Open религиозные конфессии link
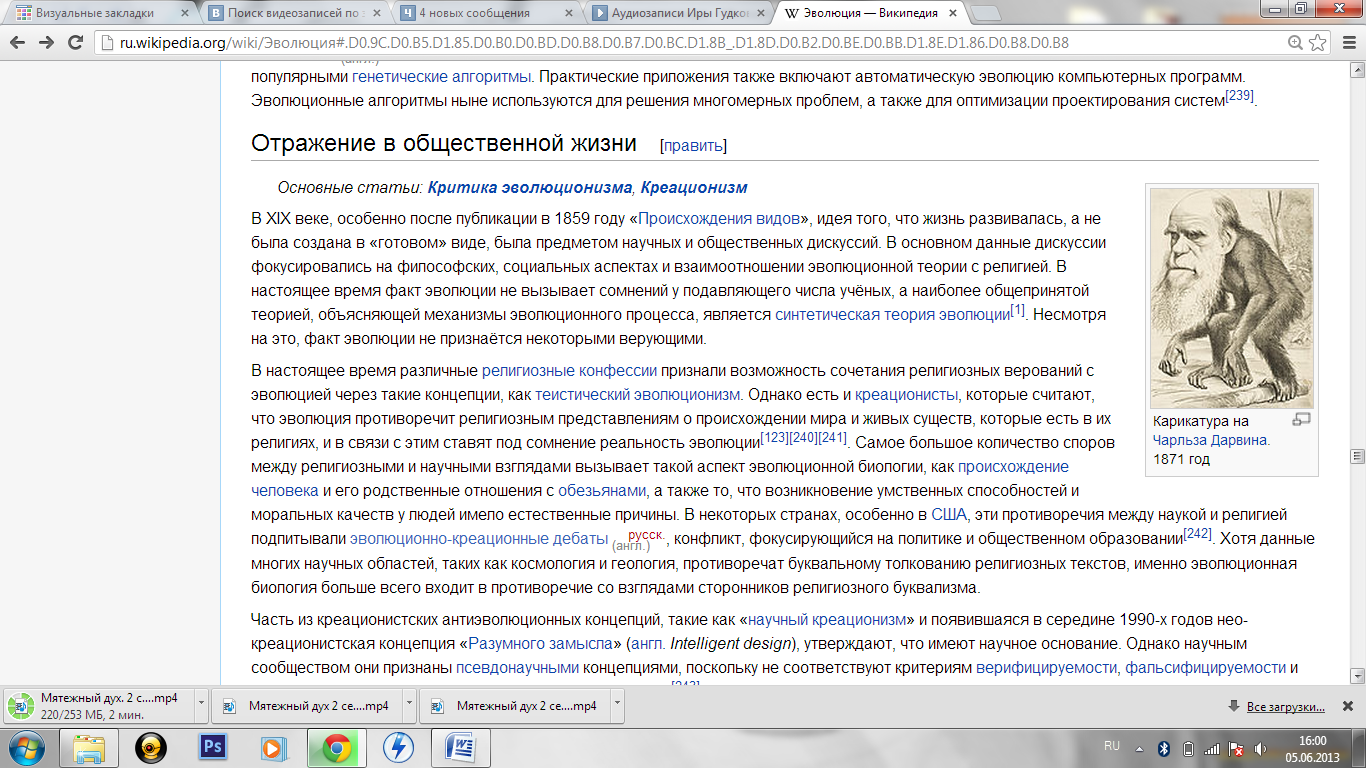Viewport: 1366px width, 768px height. tap(570, 370)
